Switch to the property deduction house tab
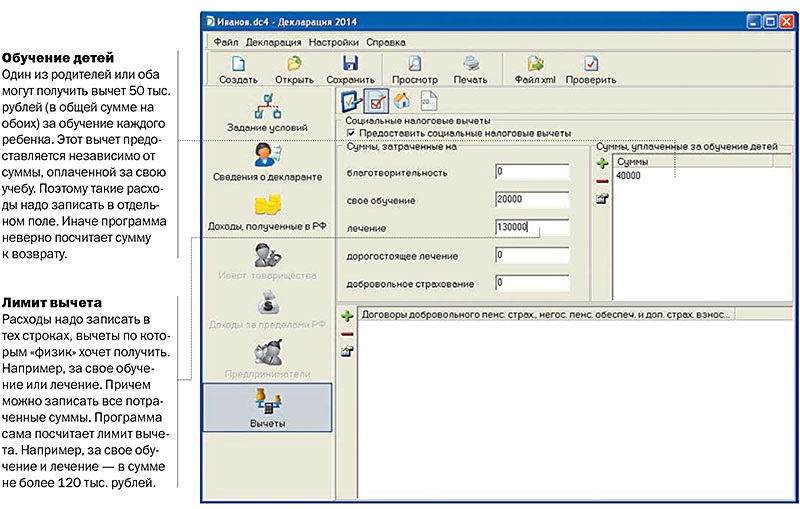This screenshot has height=509, width=800. [402, 101]
